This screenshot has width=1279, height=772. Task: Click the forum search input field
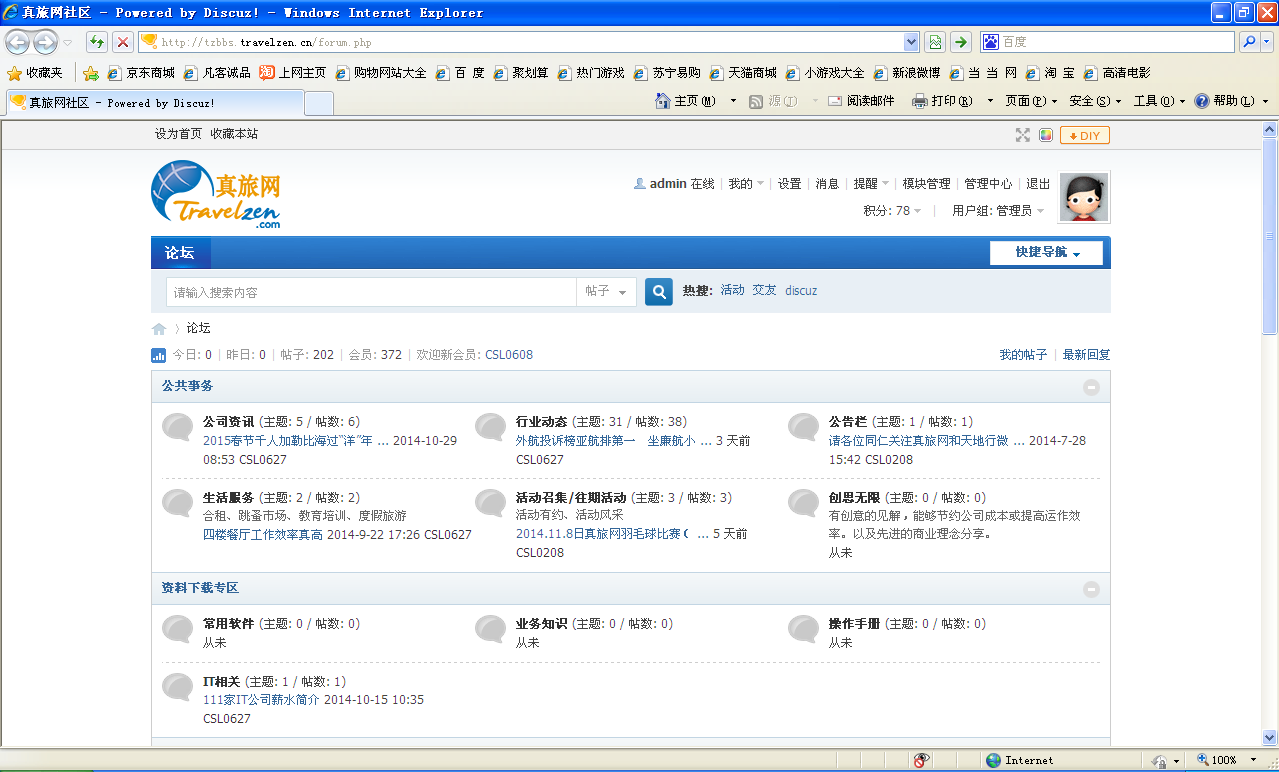pos(371,292)
